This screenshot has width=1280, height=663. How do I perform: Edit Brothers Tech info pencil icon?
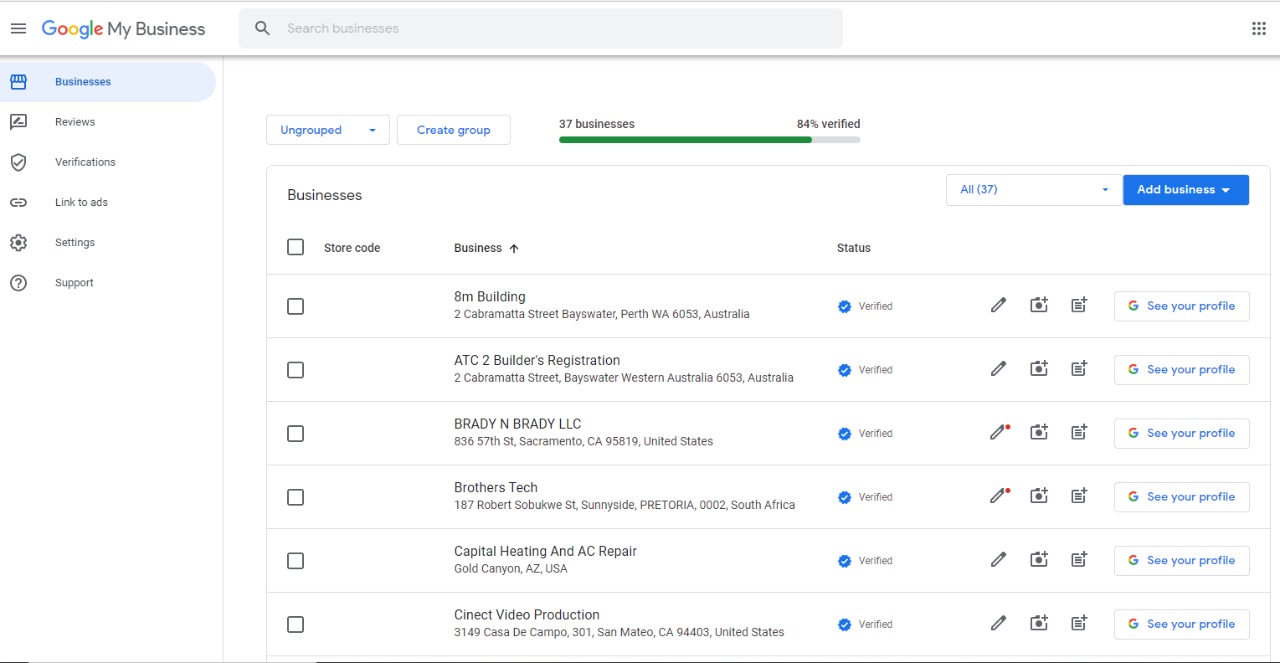click(998, 497)
